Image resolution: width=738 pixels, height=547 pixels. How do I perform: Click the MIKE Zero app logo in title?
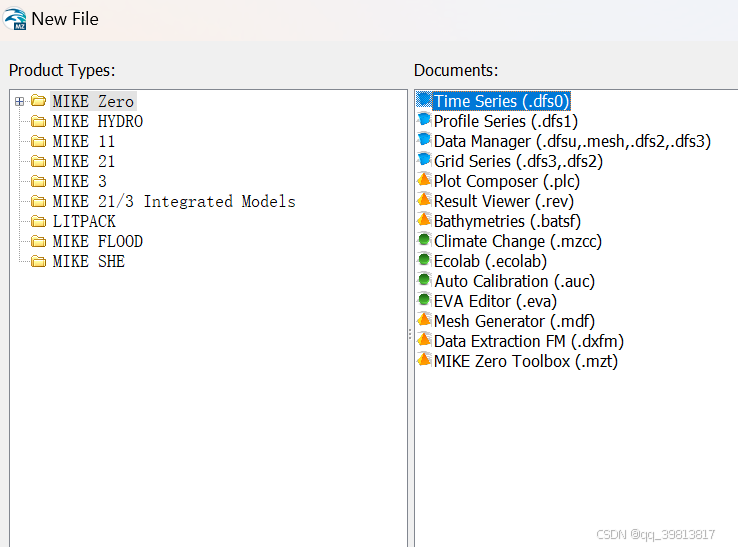15,19
